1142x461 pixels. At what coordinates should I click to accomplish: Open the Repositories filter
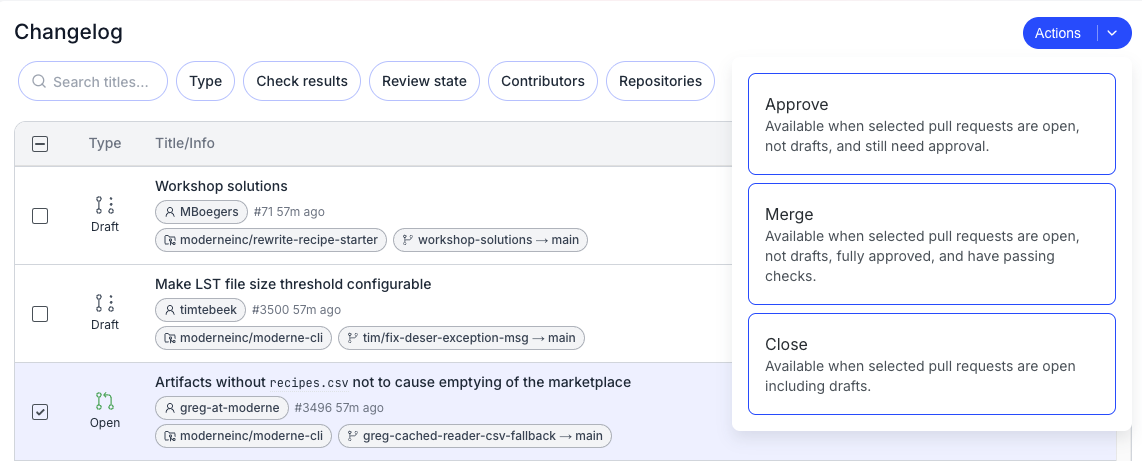(x=661, y=82)
